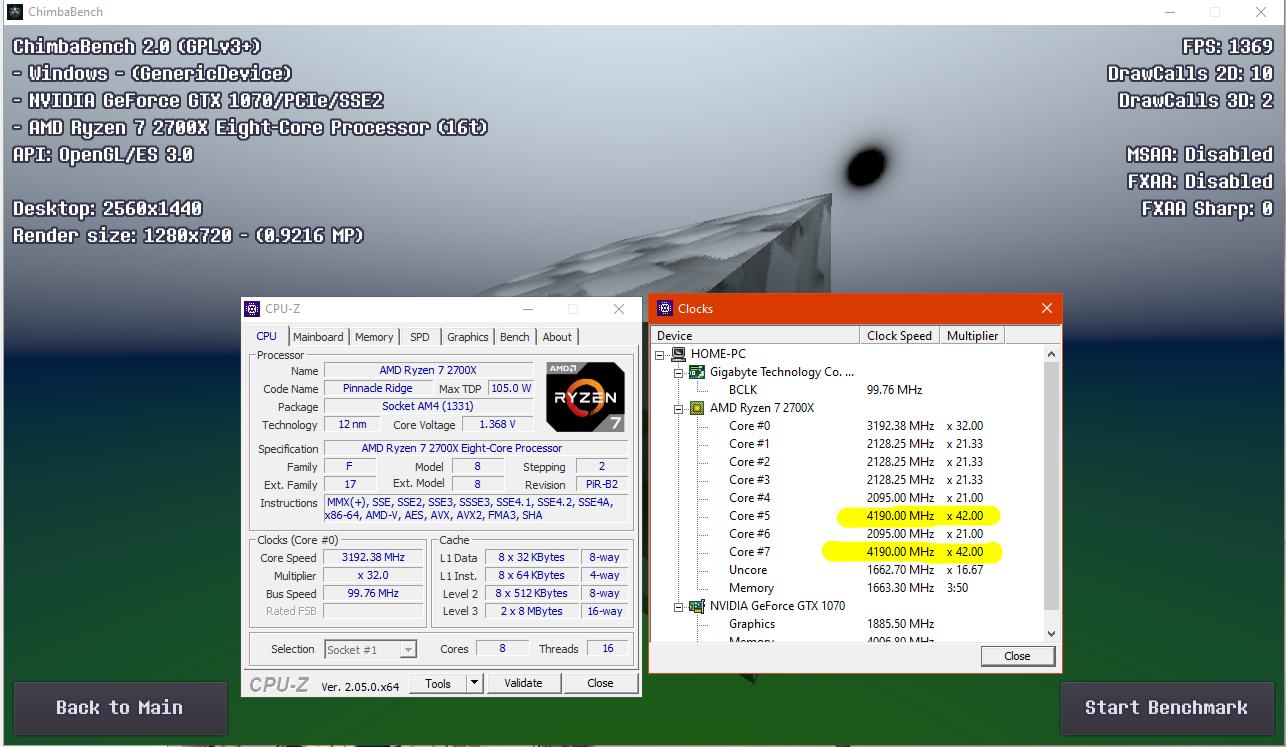This screenshot has width=1286, height=747.
Task: Open the Memory tab in CPU-Z
Action: [374, 337]
